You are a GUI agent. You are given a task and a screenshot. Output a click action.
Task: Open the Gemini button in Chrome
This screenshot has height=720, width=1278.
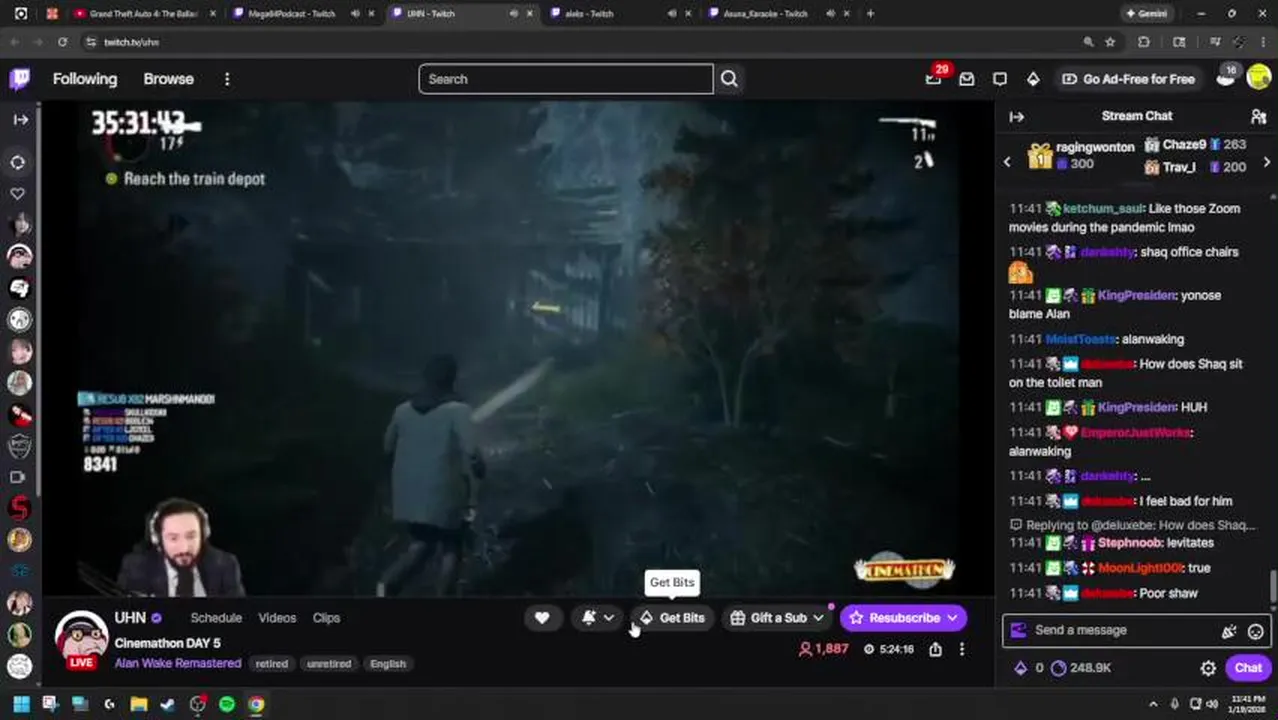(1145, 14)
